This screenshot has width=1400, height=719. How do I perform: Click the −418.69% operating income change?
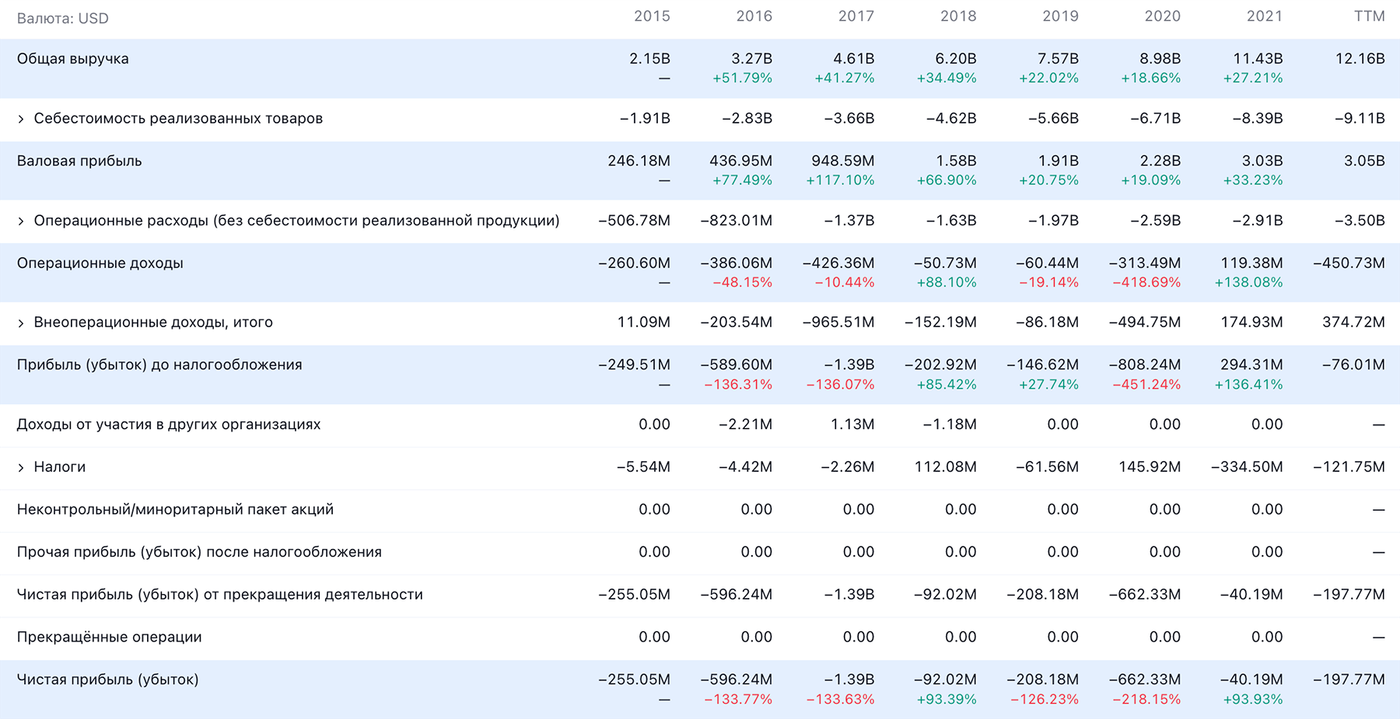(1146, 282)
